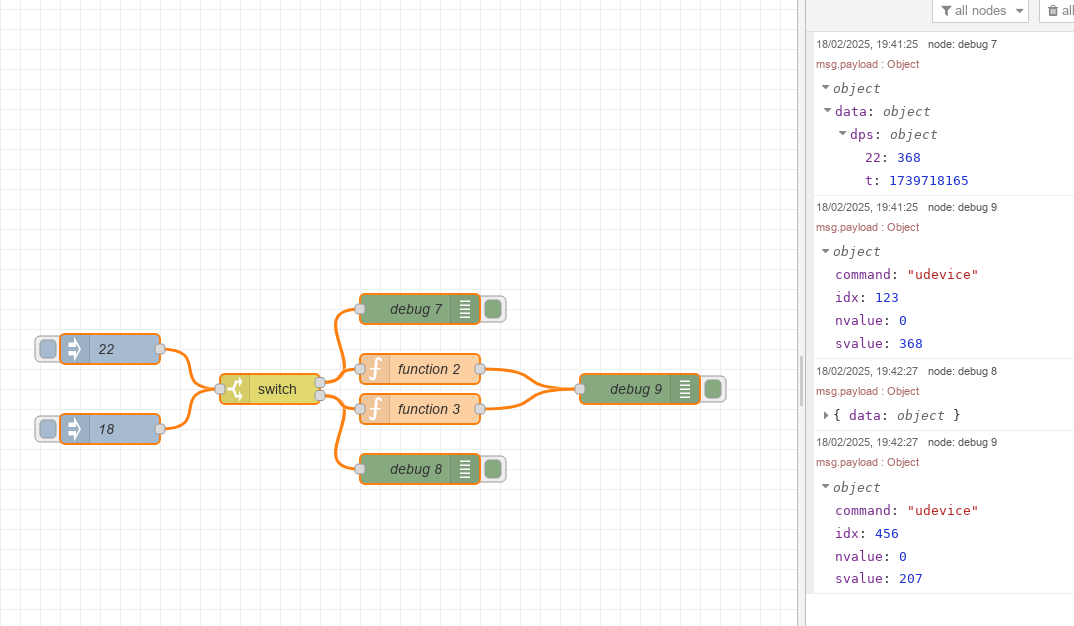Viewport: 1074px width, 626px height.
Task: Select the inject node 22 arrow icon
Action: point(74,349)
